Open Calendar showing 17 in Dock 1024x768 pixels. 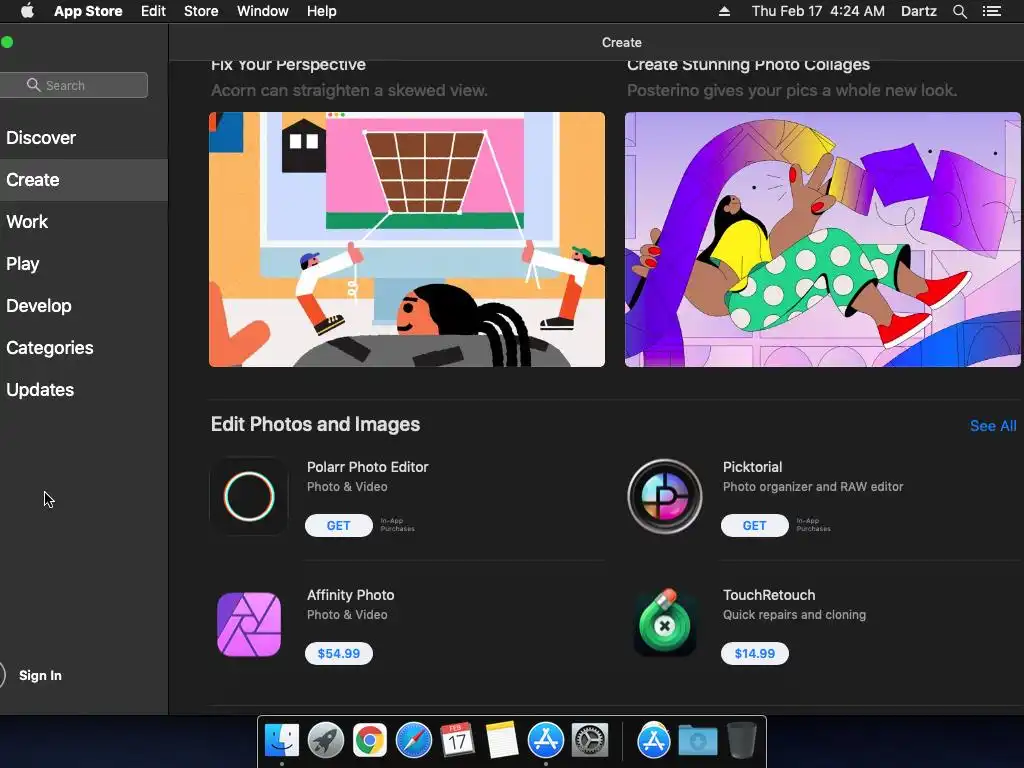(457, 741)
